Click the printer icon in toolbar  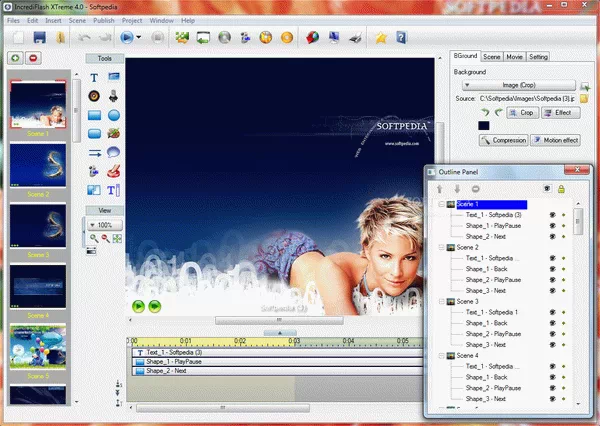pyautogui.click(x=355, y=38)
